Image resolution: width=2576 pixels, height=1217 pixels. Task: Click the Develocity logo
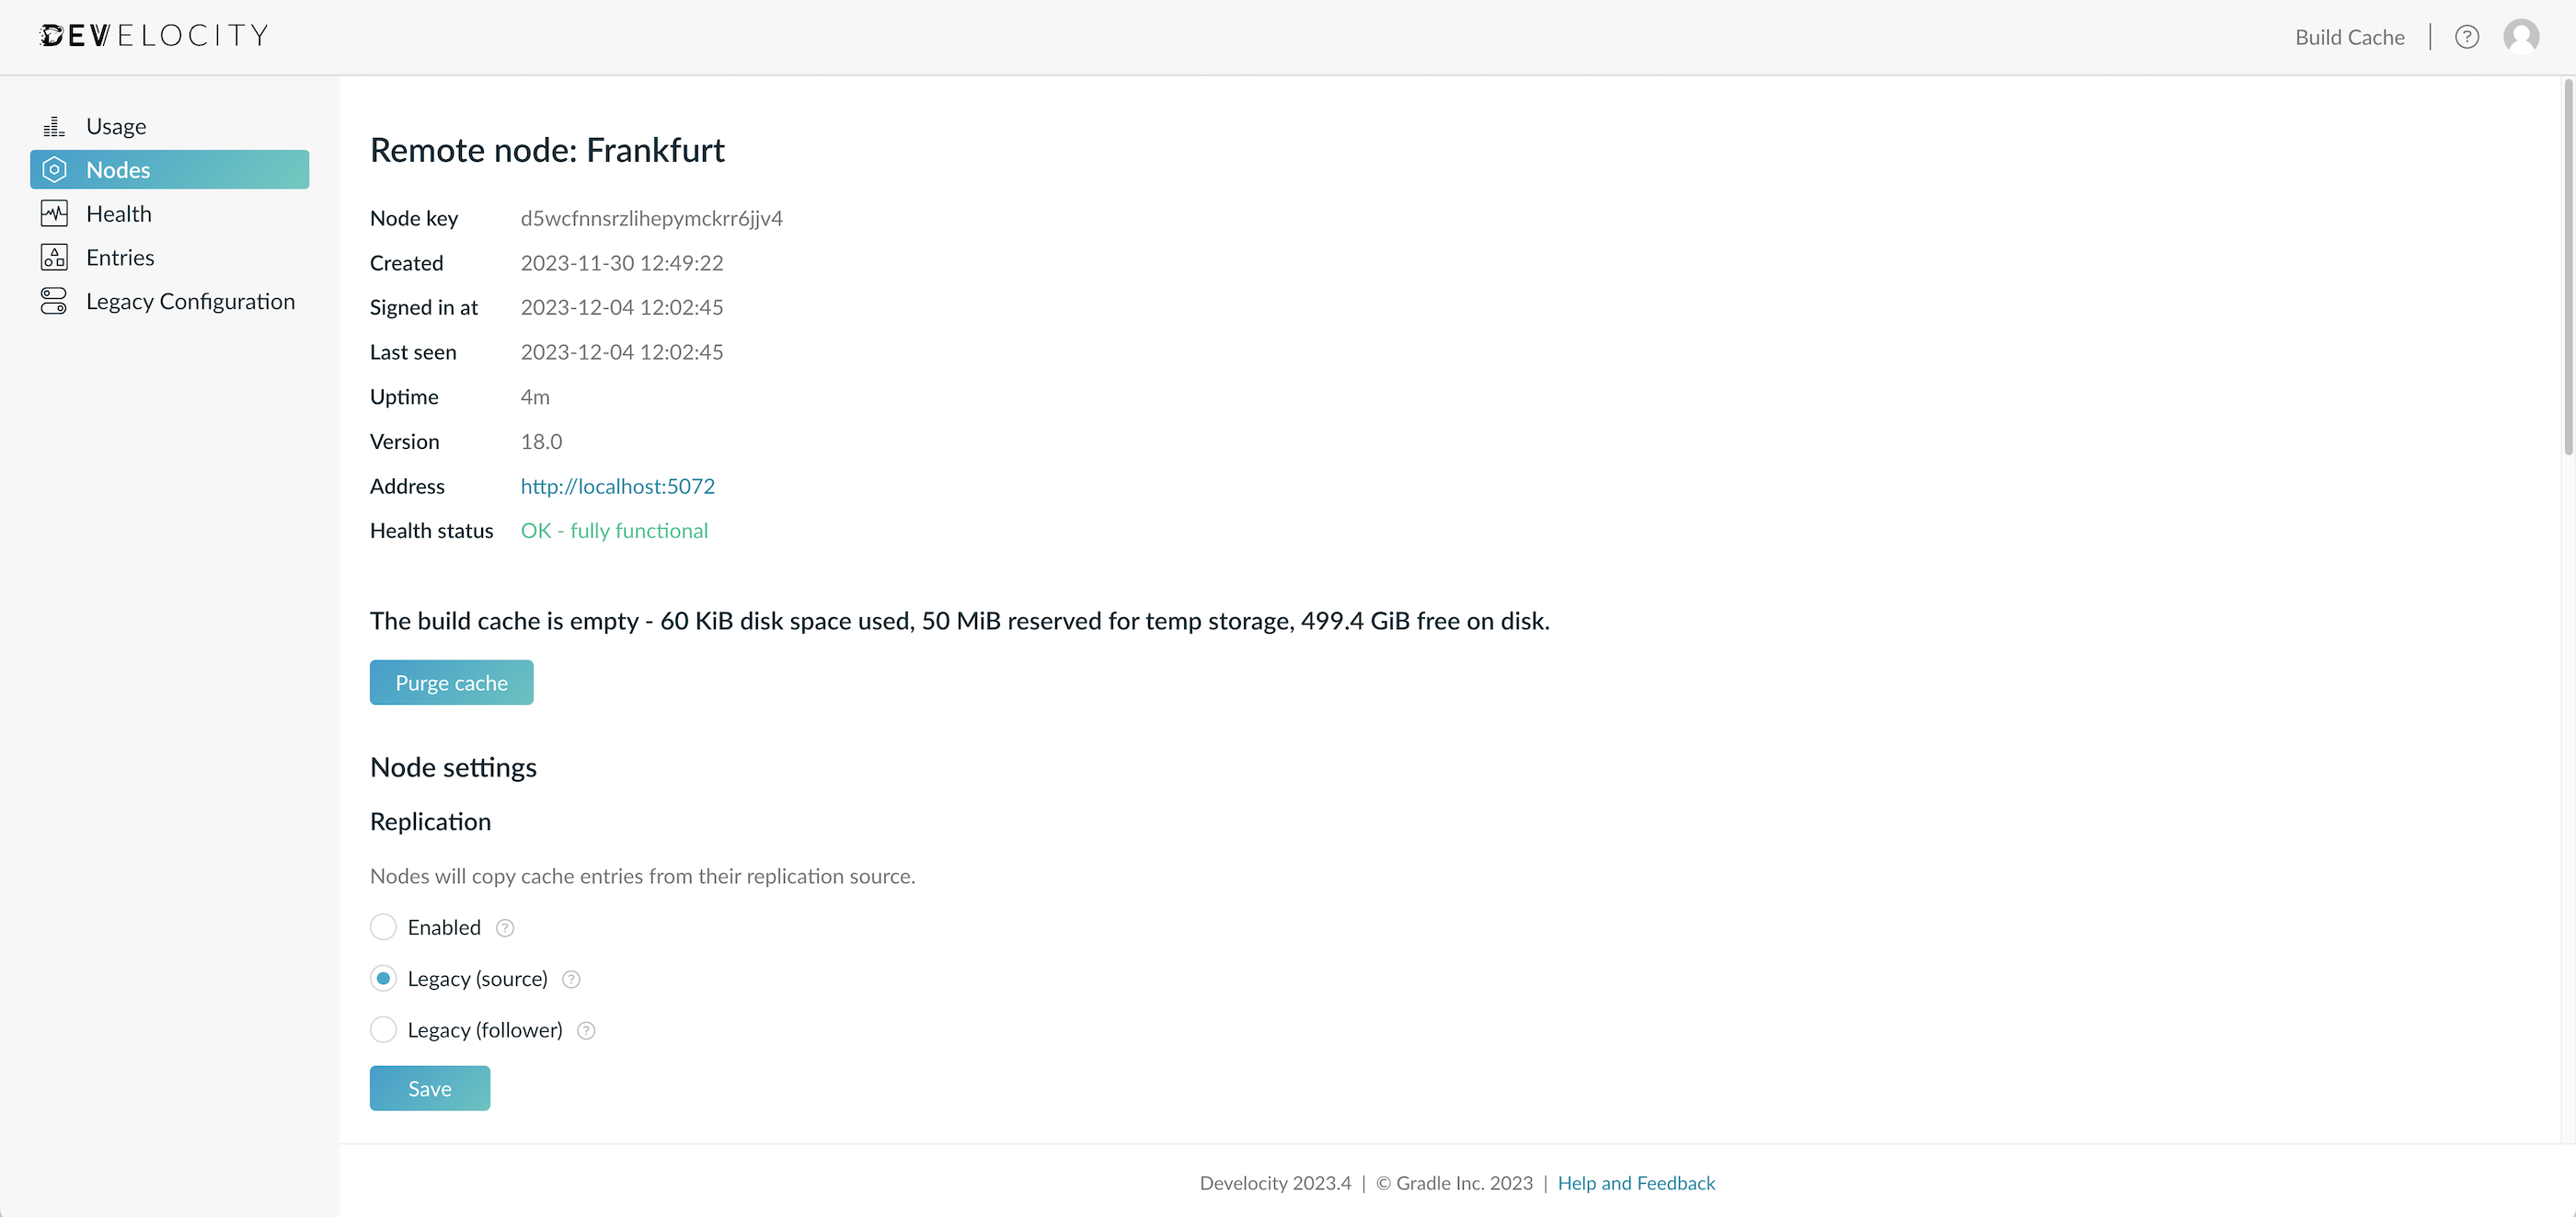point(154,34)
